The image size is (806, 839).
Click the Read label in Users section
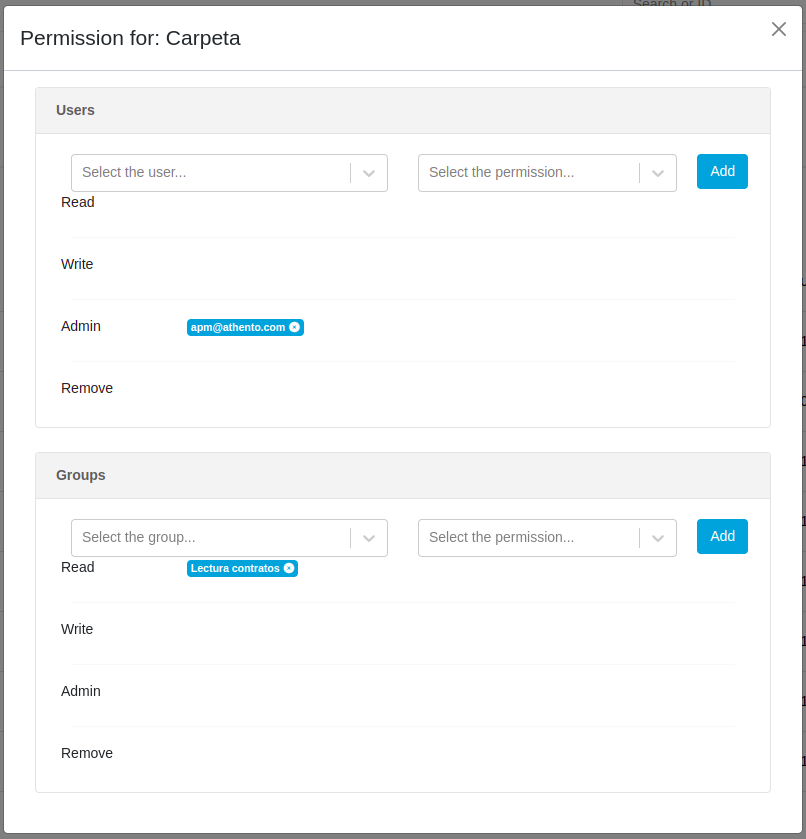78,202
